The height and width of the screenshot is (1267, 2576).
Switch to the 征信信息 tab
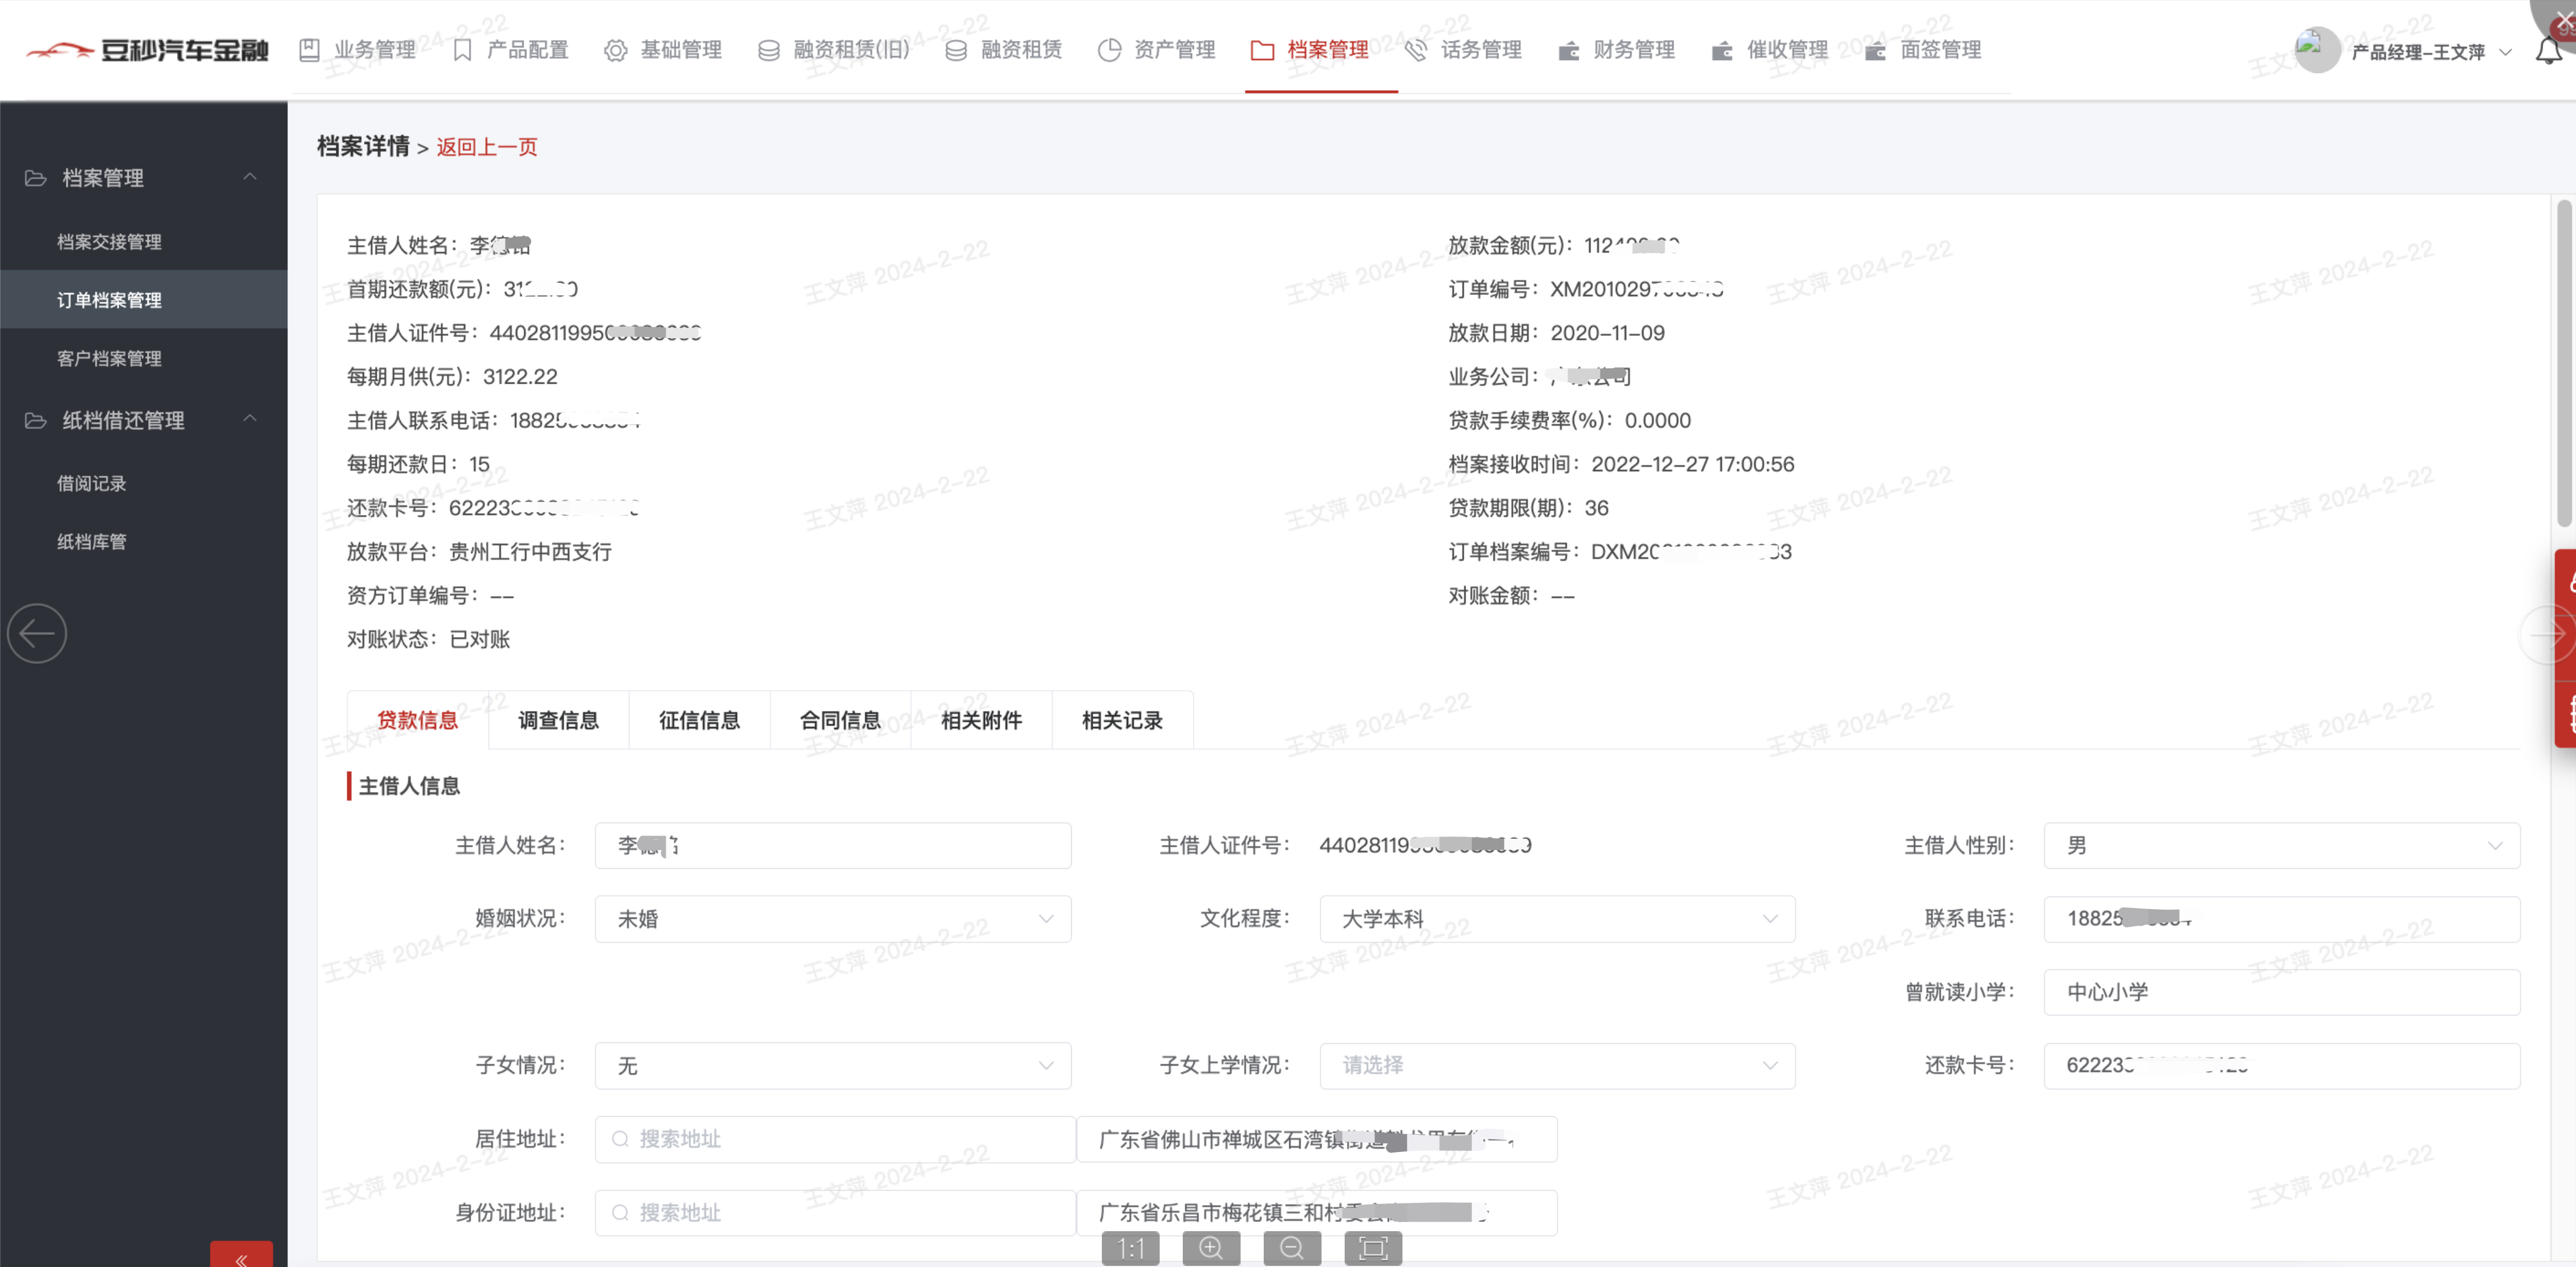pos(699,720)
